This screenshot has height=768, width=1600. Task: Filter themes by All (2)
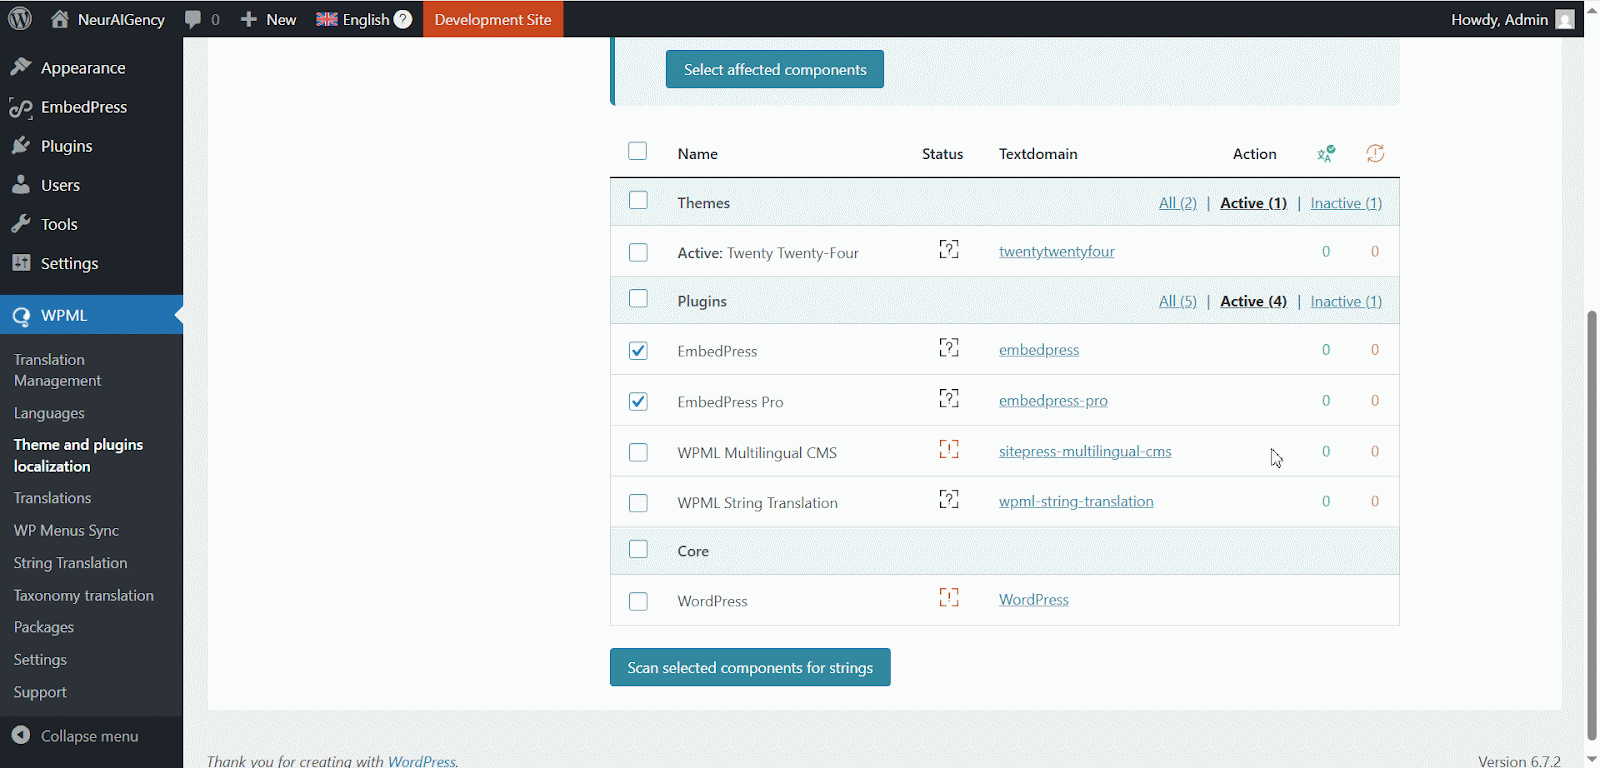[x=1178, y=203]
